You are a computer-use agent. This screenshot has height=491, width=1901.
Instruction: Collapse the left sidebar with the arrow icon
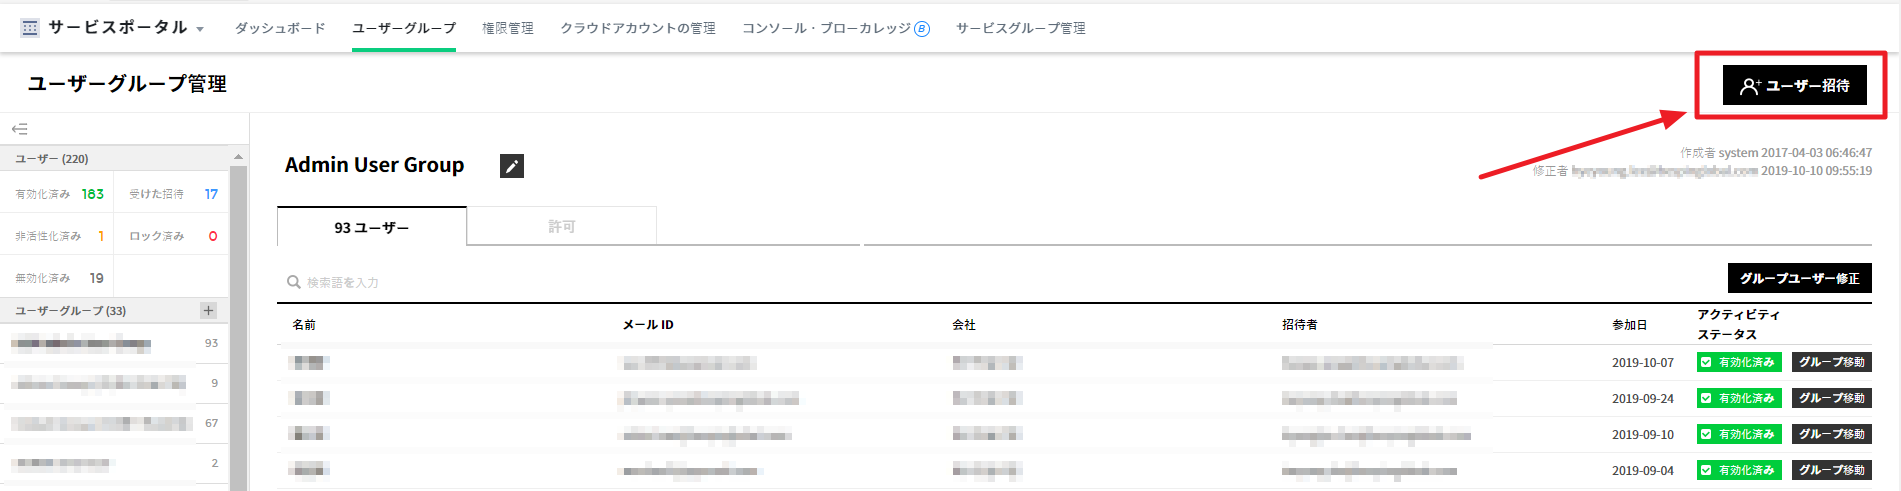pos(19,129)
